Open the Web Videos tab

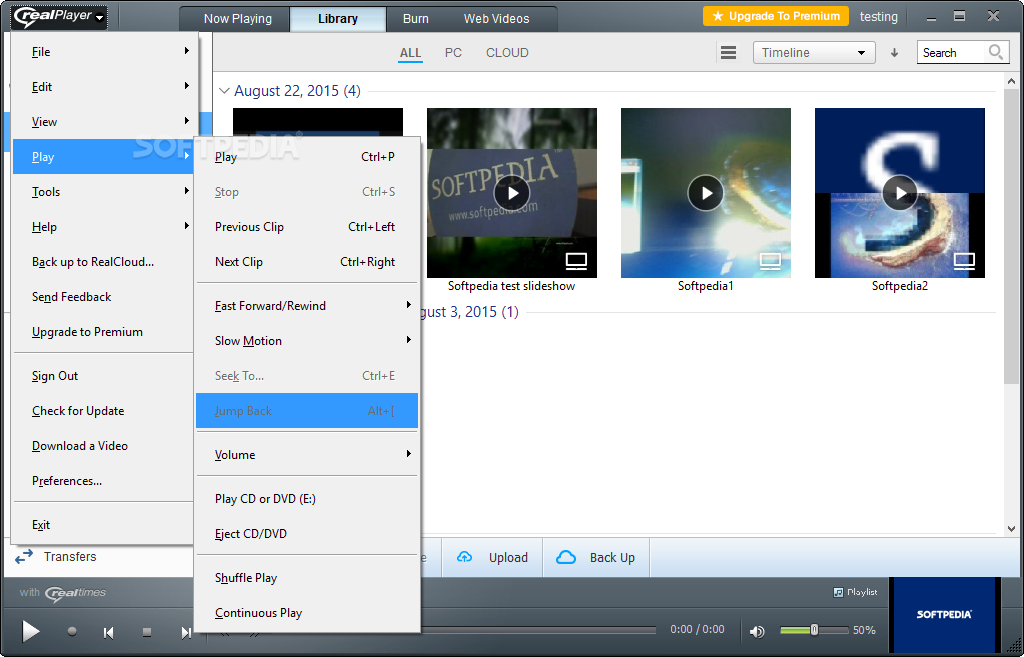(x=496, y=19)
